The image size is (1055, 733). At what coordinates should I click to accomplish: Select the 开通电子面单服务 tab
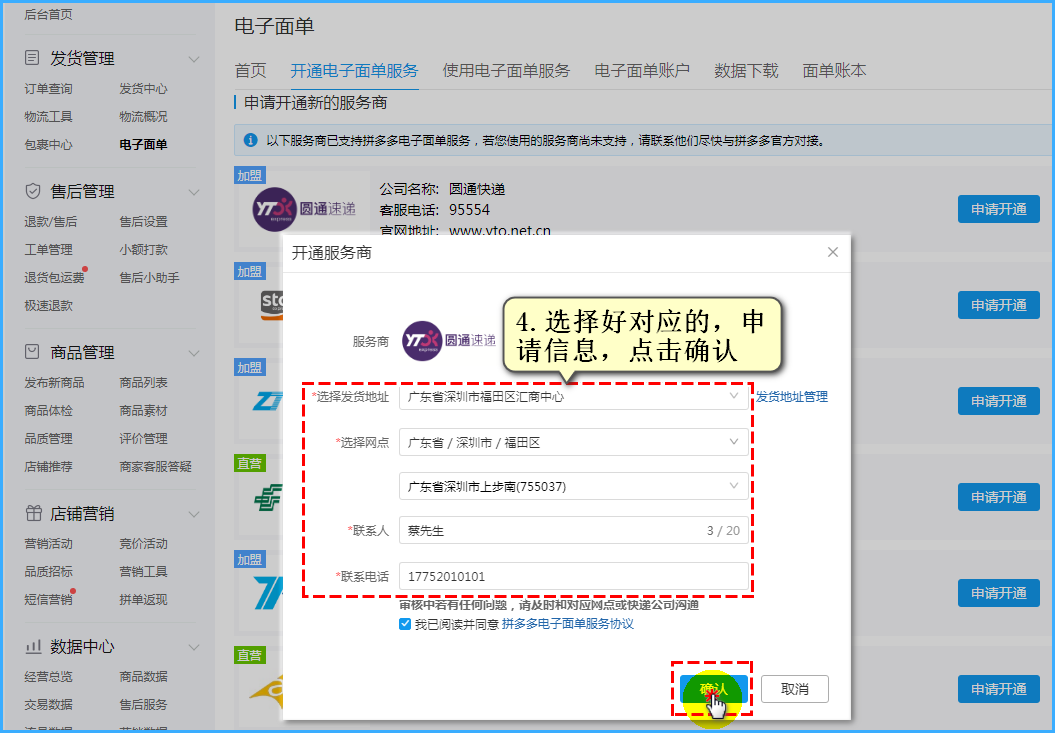354,71
